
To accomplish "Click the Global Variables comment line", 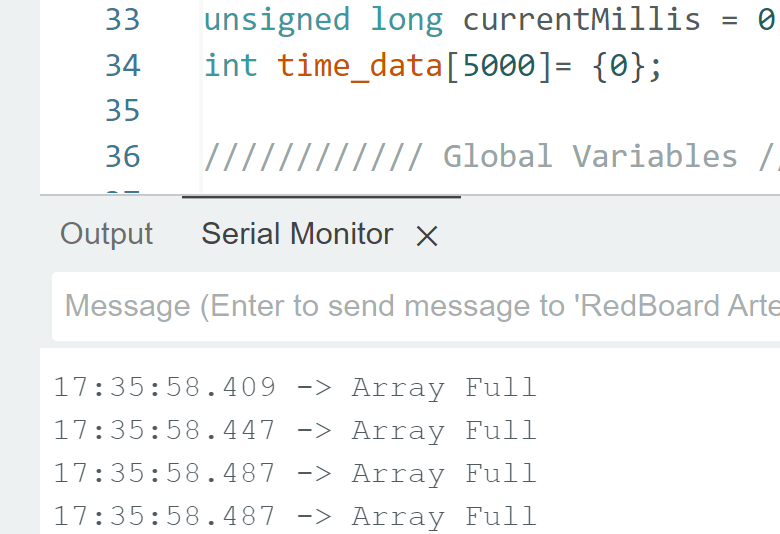I will (x=491, y=156).
